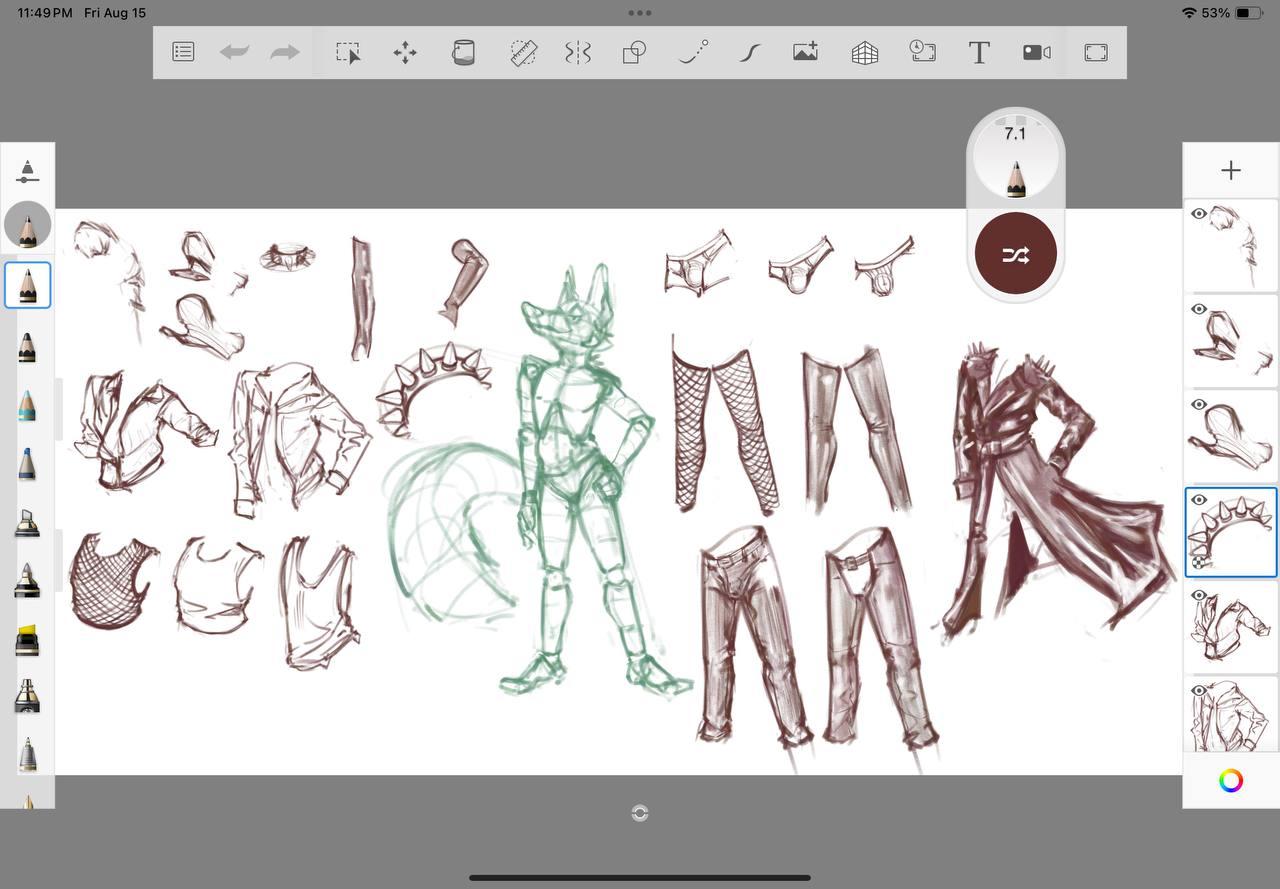This screenshot has height=889, width=1280.
Task: Open the Perspective Guides grid tool
Action: [865, 52]
